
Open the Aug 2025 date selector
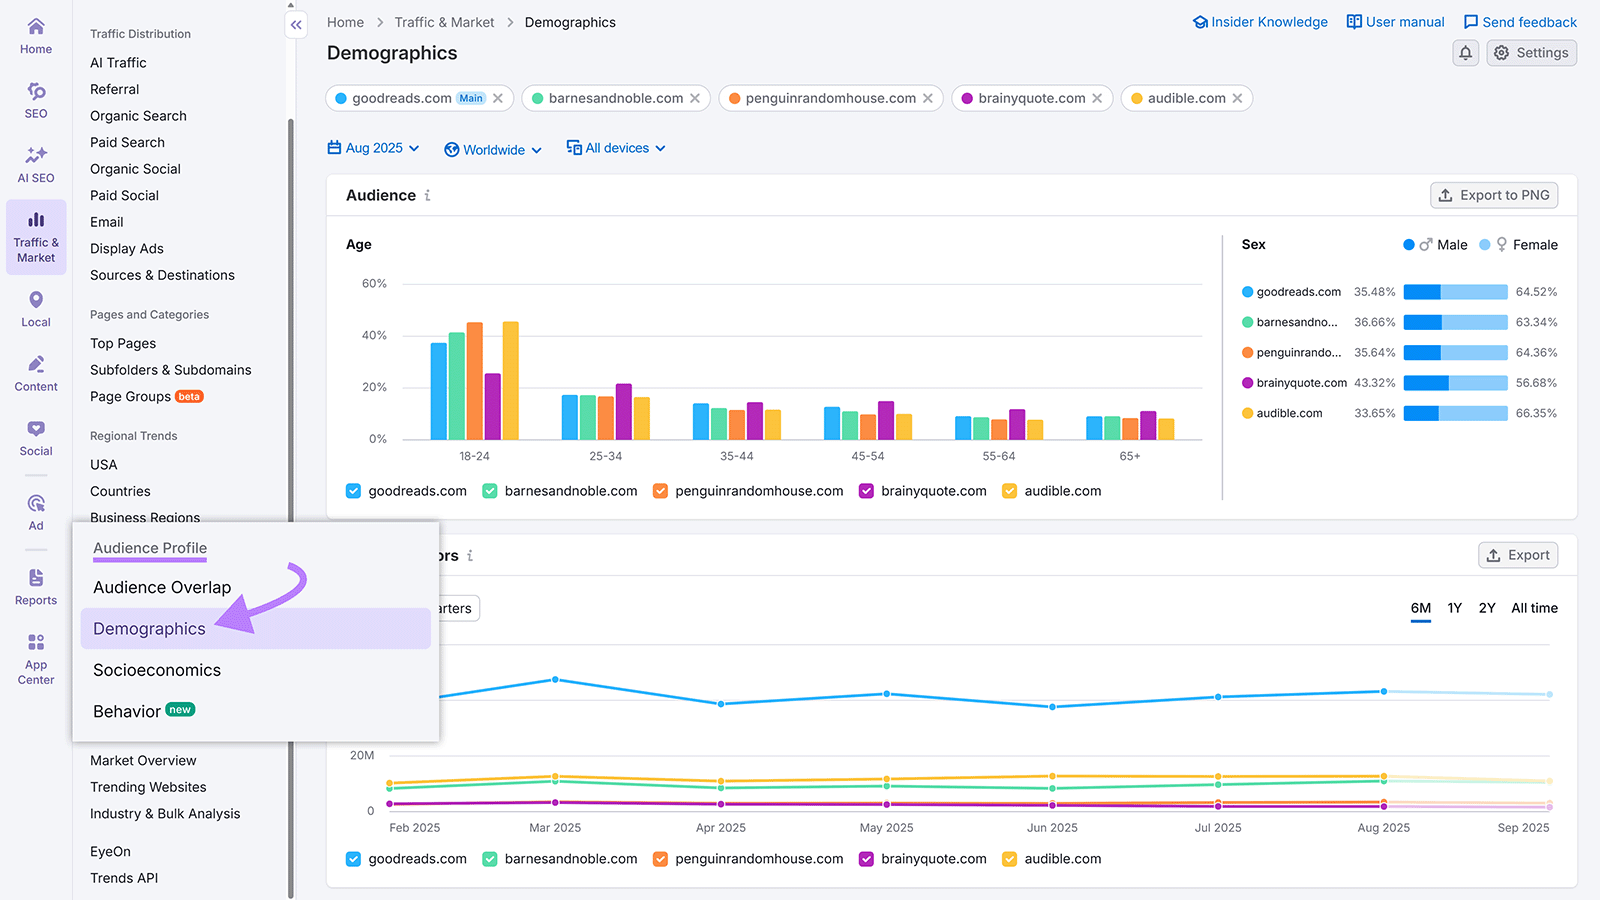coord(372,147)
